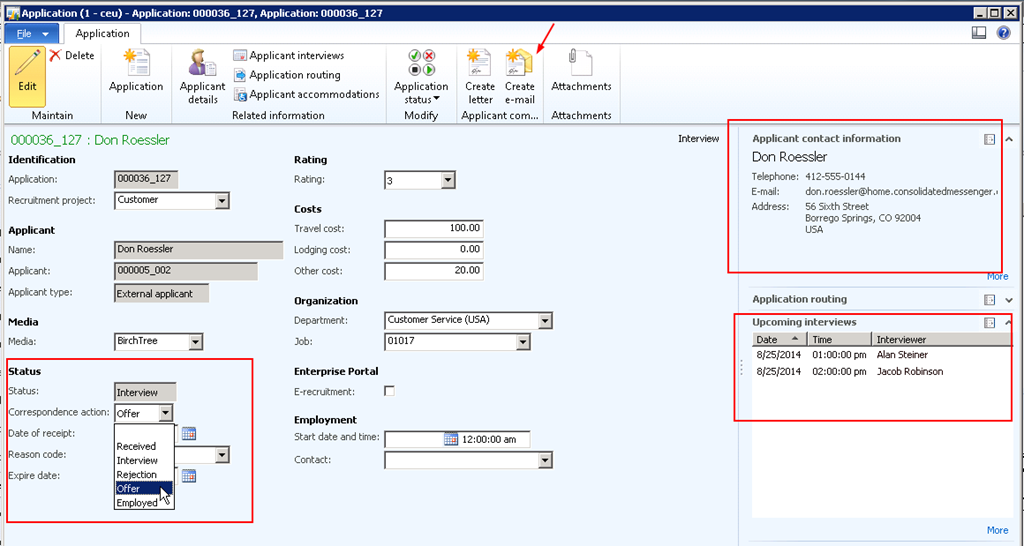This screenshot has width=1024, height=546.
Task: Open the File menu
Action: 33,33
